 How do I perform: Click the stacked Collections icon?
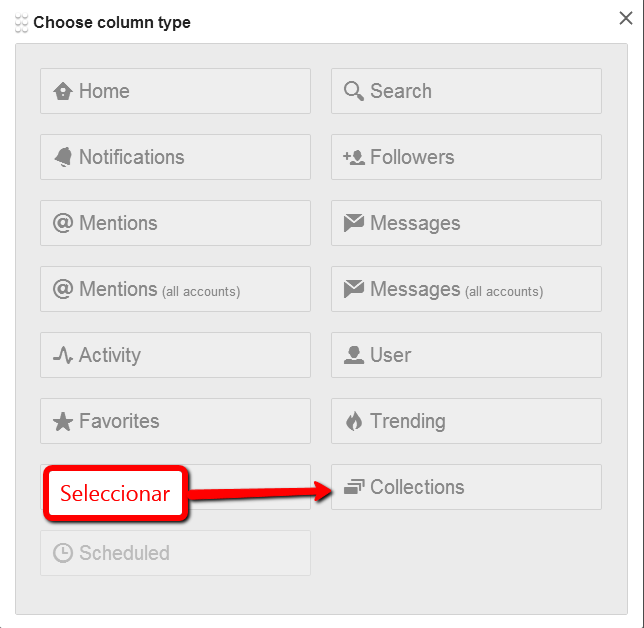click(x=353, y=487)
